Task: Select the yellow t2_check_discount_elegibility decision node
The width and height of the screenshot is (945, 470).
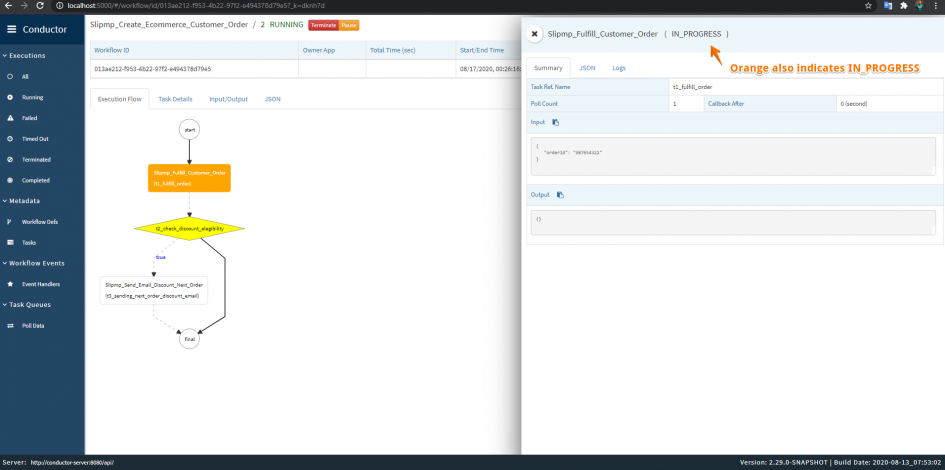Action: pos(189,229)
